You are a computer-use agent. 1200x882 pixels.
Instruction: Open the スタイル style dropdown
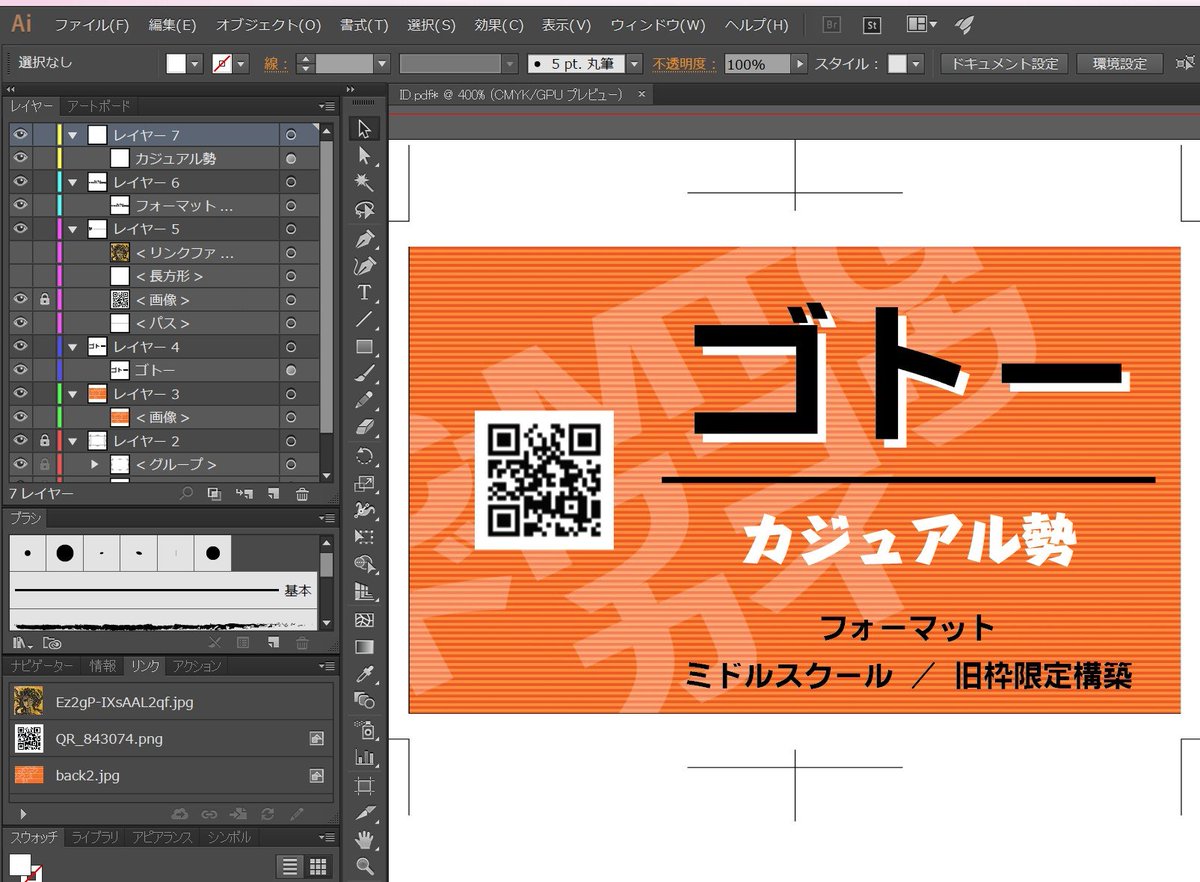click(x=915, y=64)
